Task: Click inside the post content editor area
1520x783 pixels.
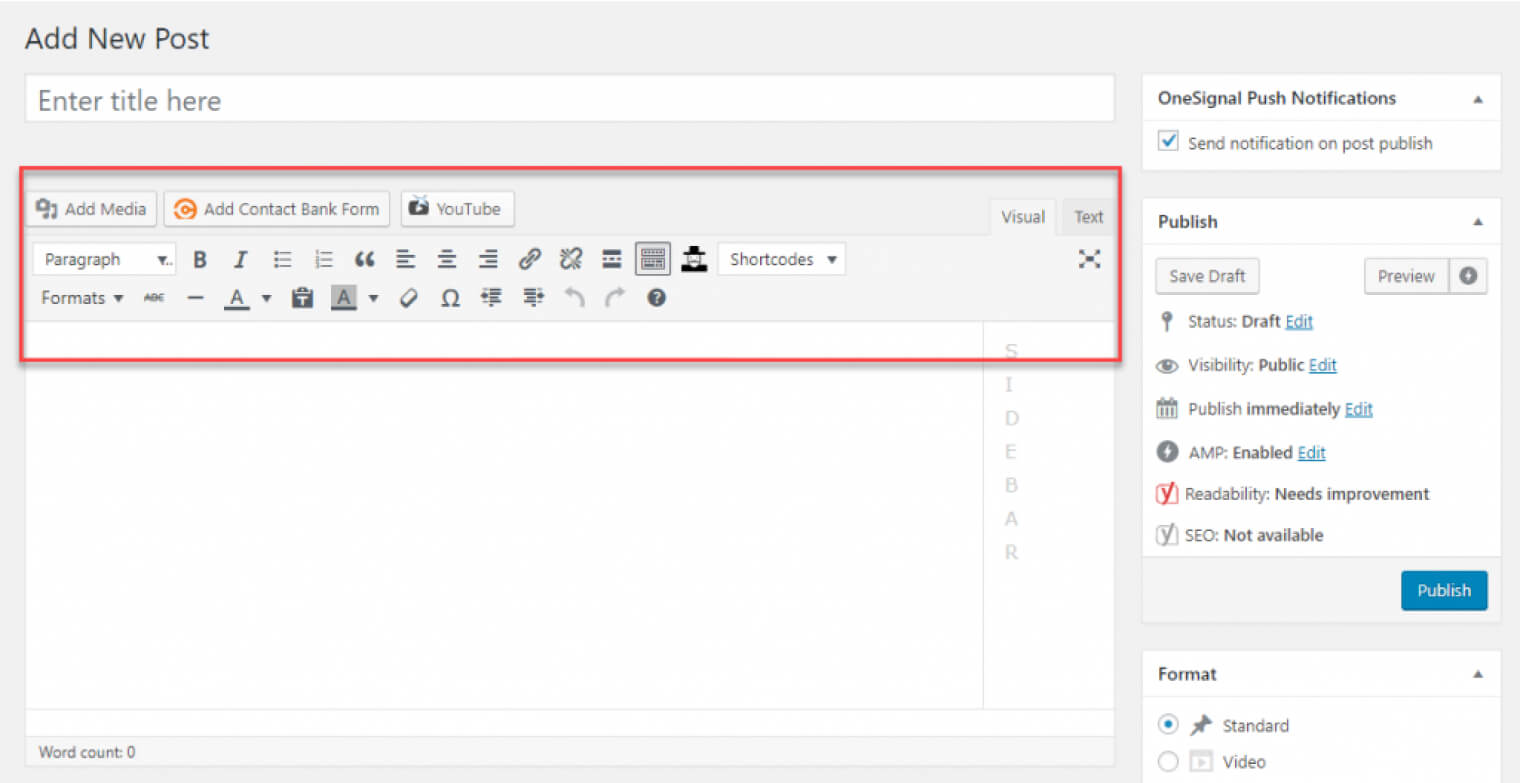Action: (503, 515)
